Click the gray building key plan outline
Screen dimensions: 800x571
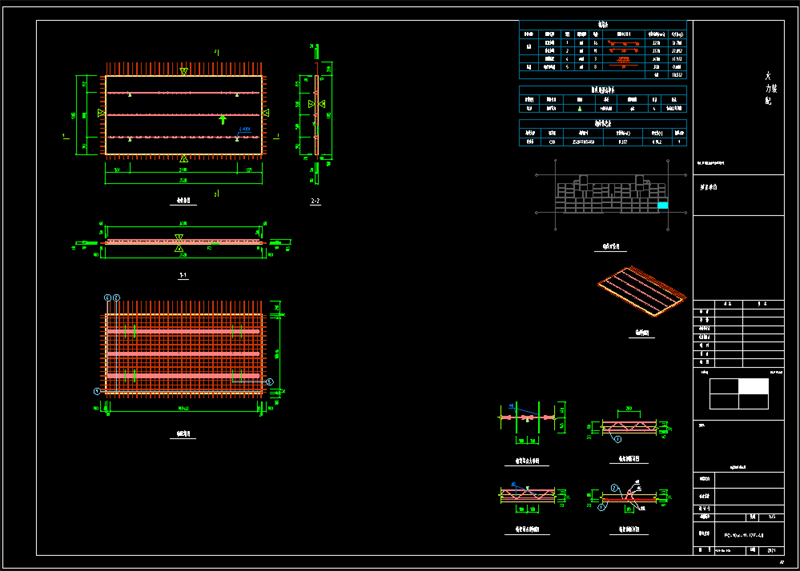(611, 194)
